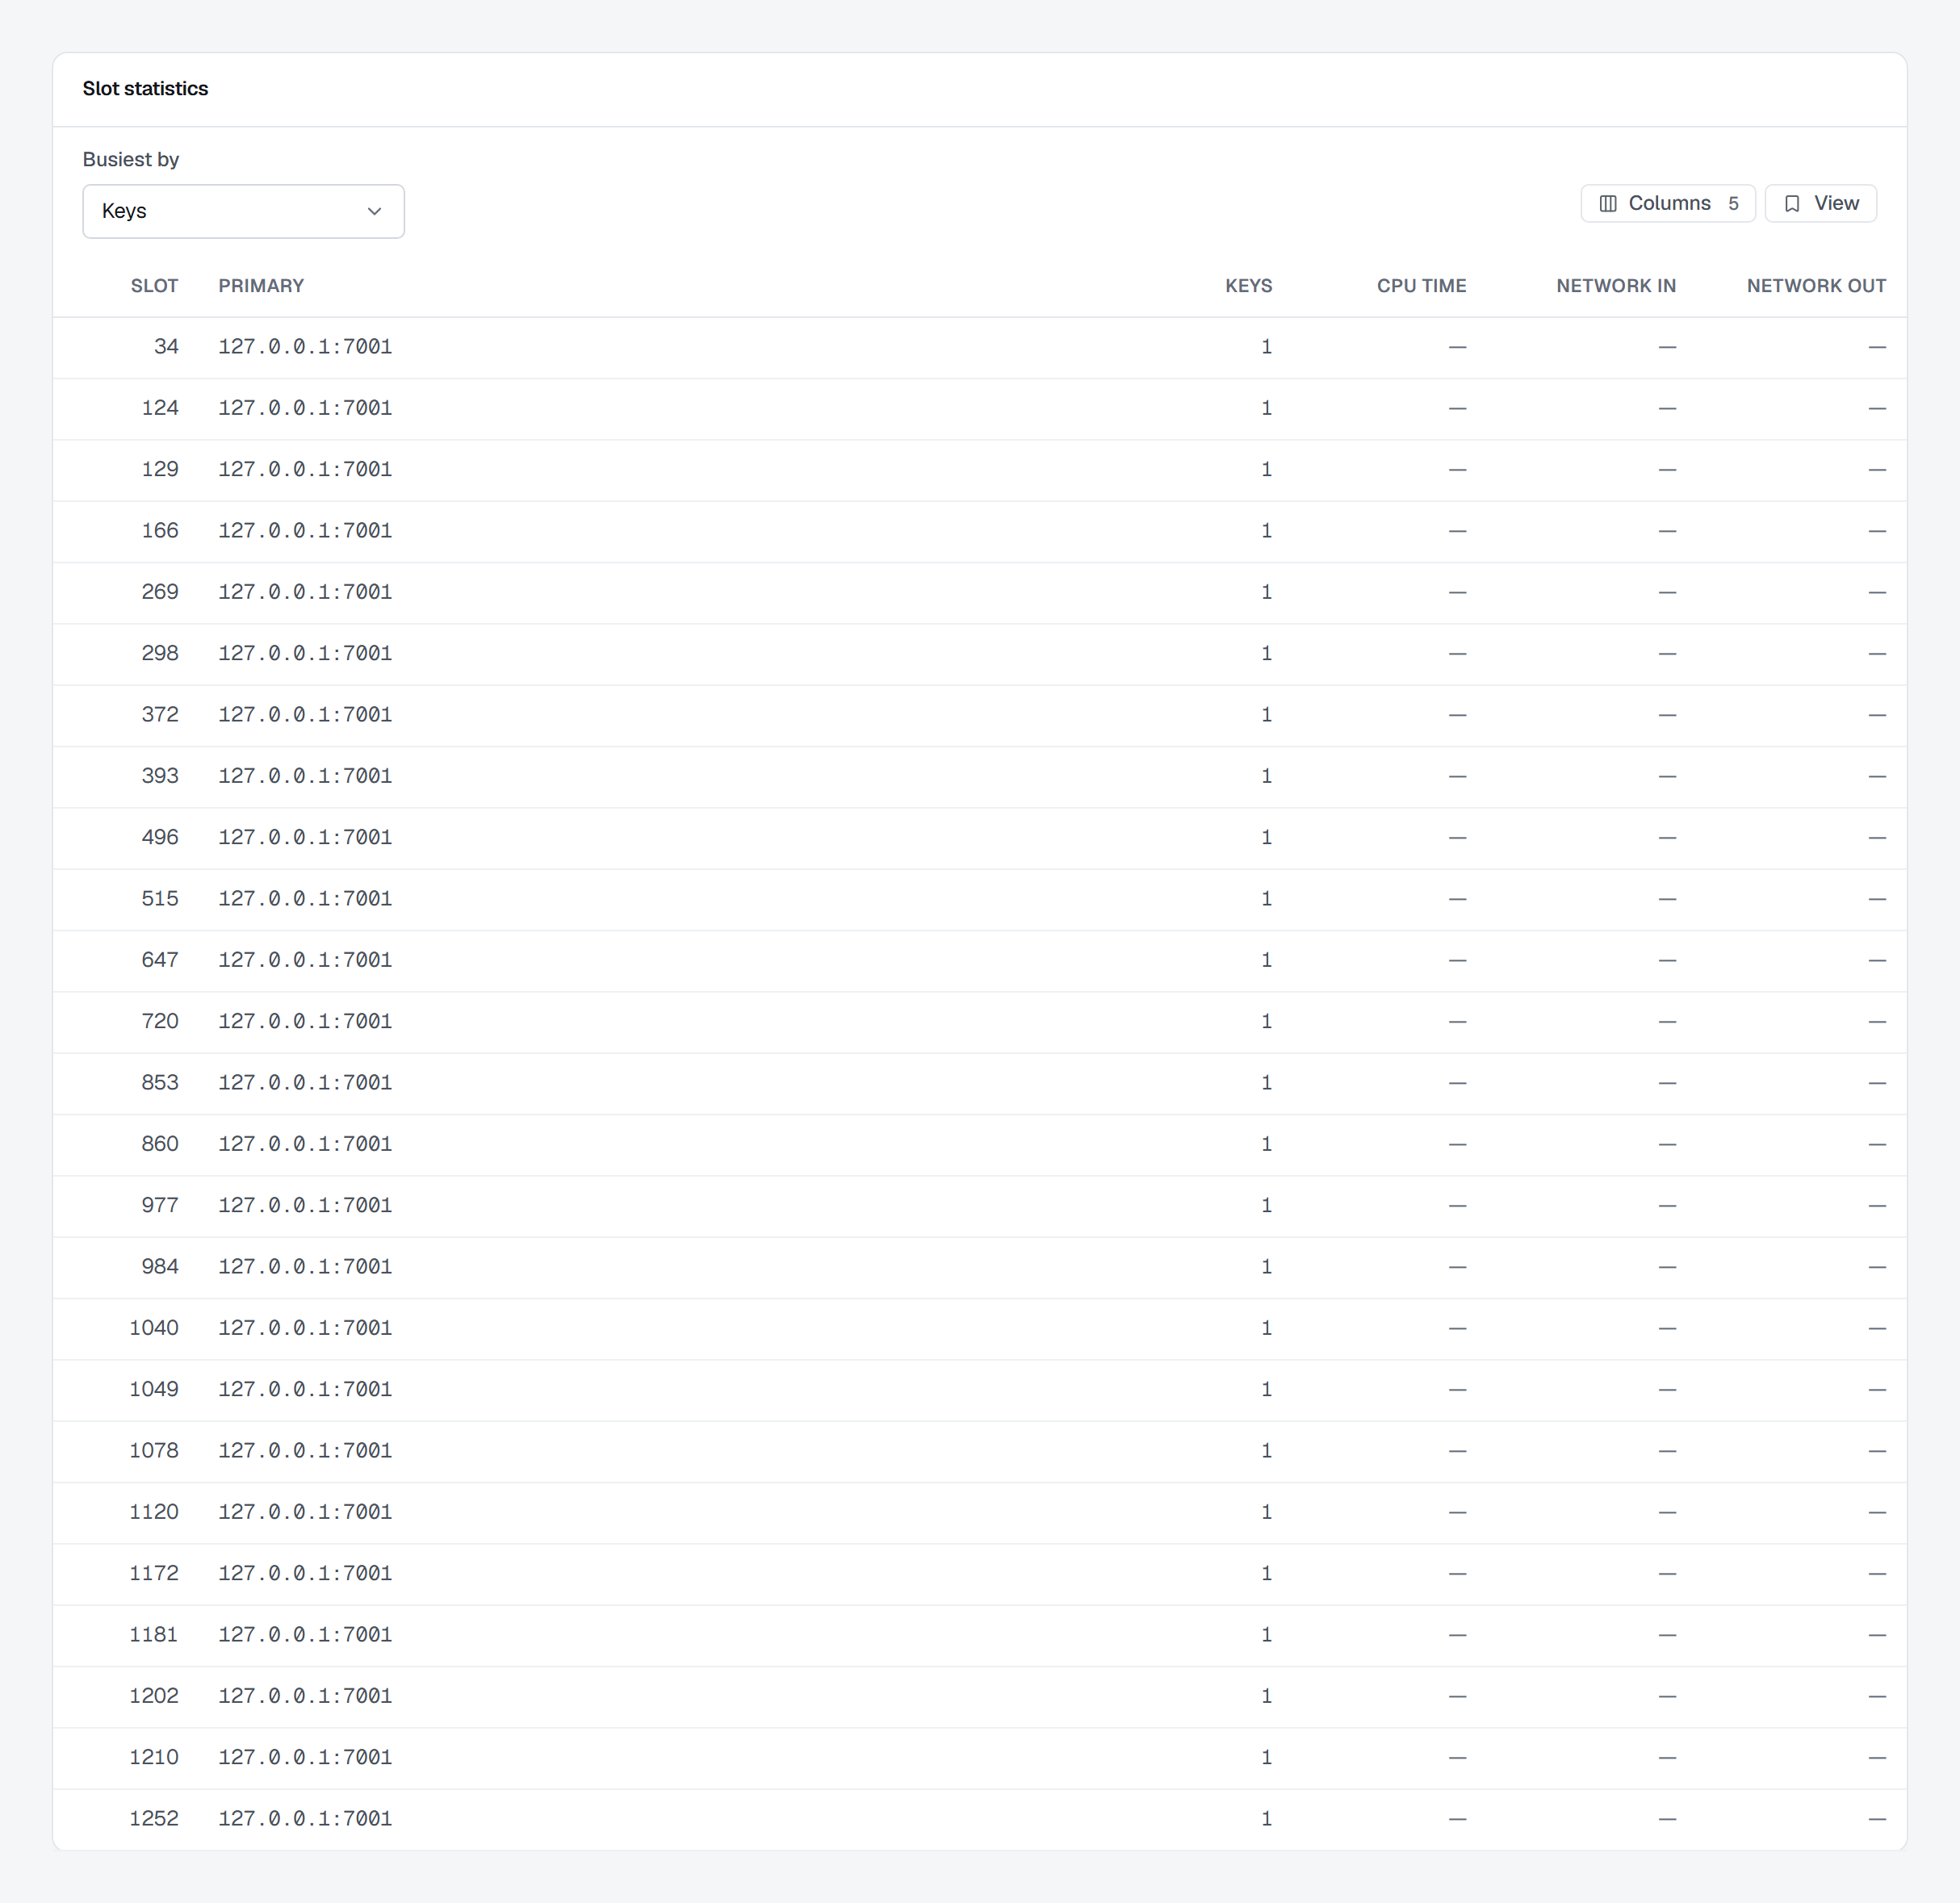Select slot 372 in the table
The width and height of the screenshot is (1960, 1903).
point(979,715)
